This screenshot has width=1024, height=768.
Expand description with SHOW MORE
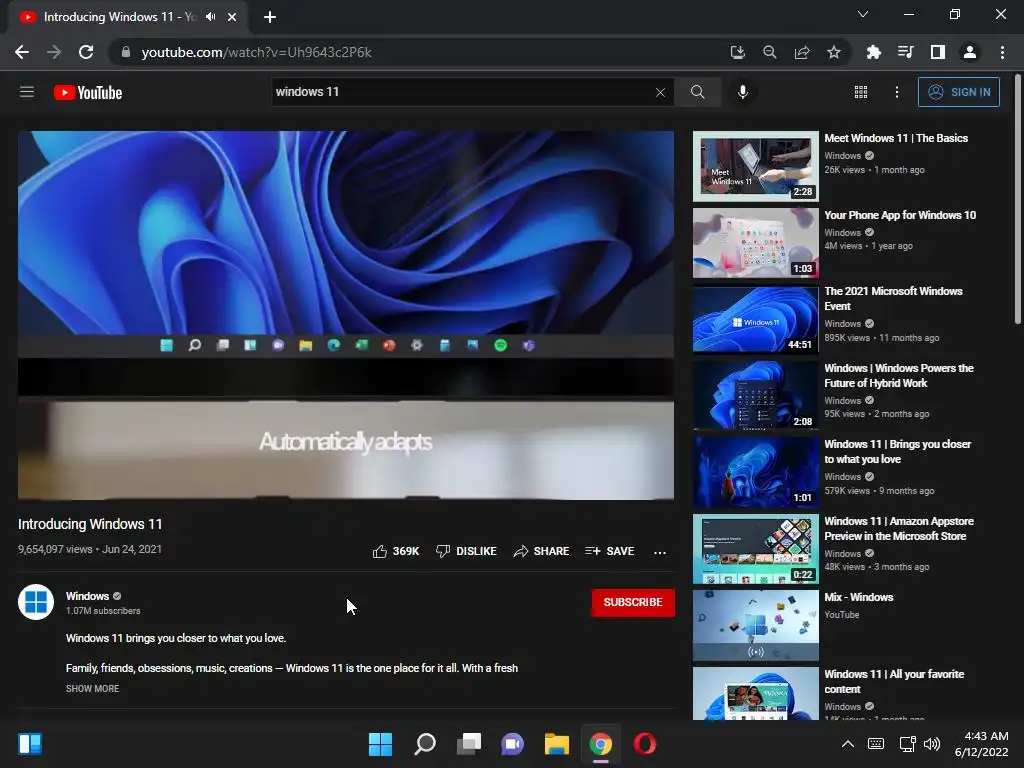(x=92, y=688)
